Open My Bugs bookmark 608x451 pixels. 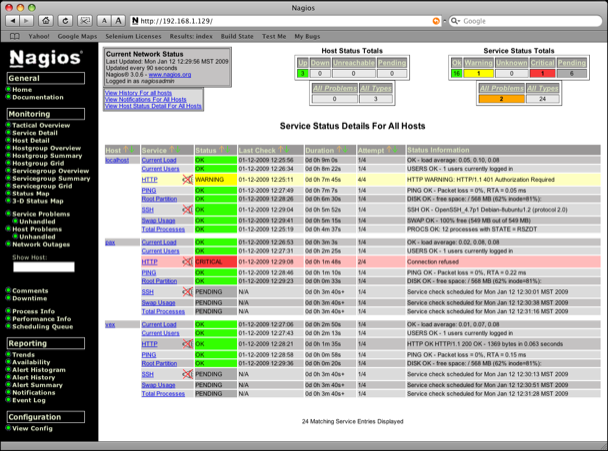click(x=307, y=36)
